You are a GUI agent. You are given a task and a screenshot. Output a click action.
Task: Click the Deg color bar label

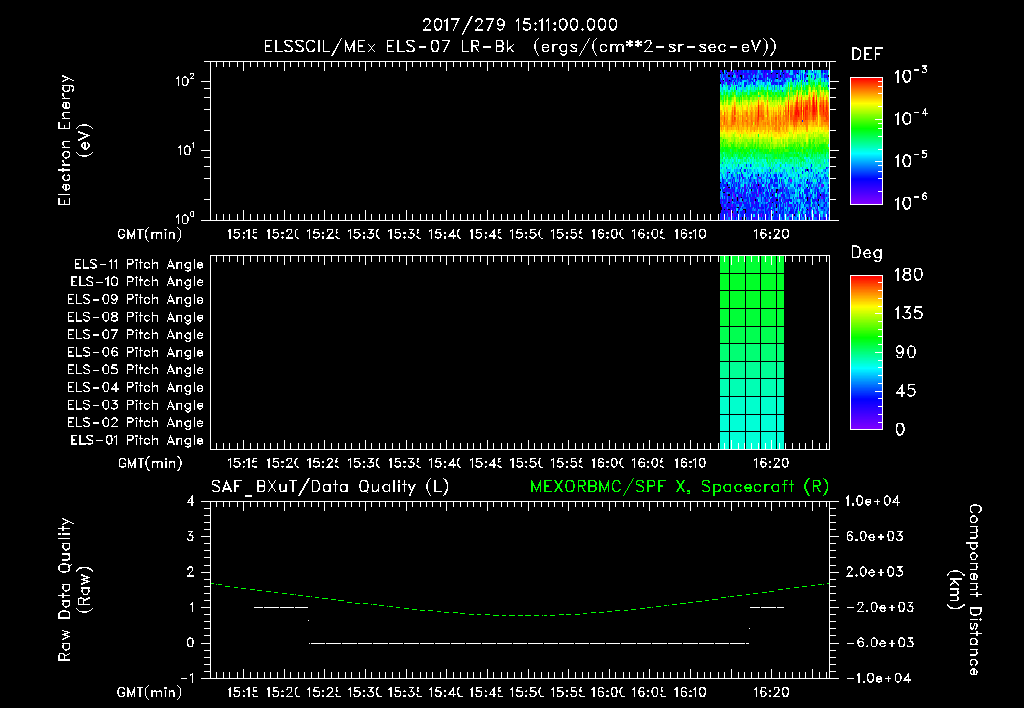click(866, 253)
